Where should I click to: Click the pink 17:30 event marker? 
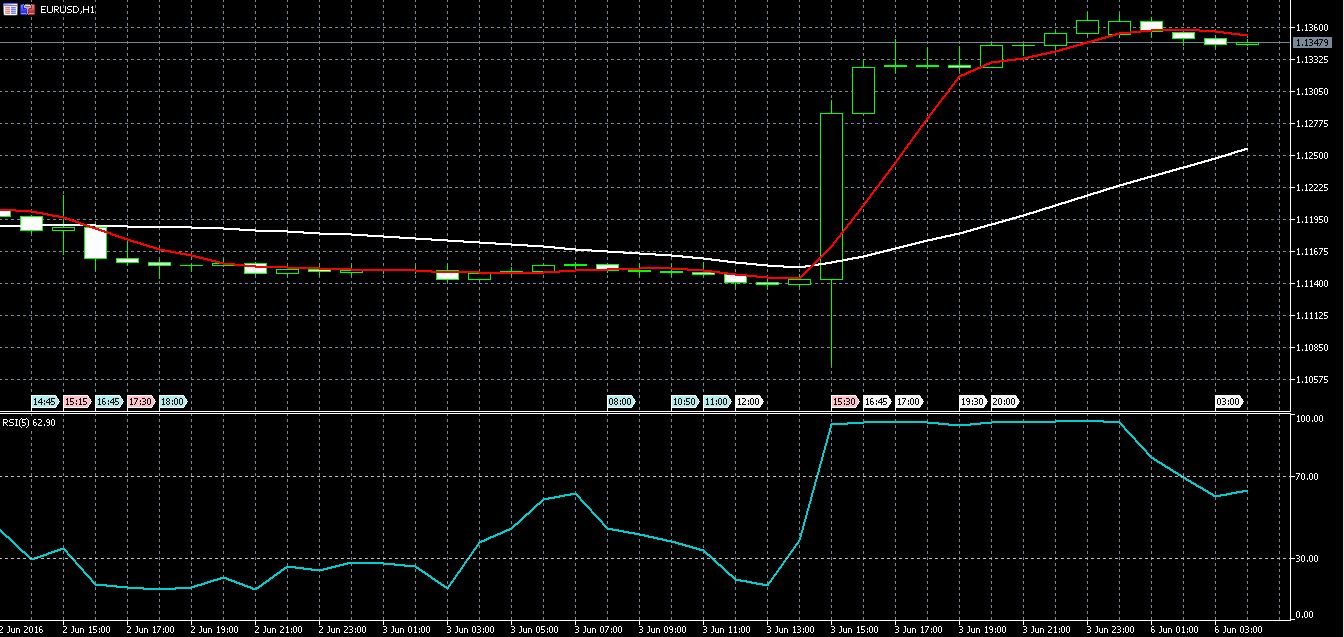pos(141,401)
